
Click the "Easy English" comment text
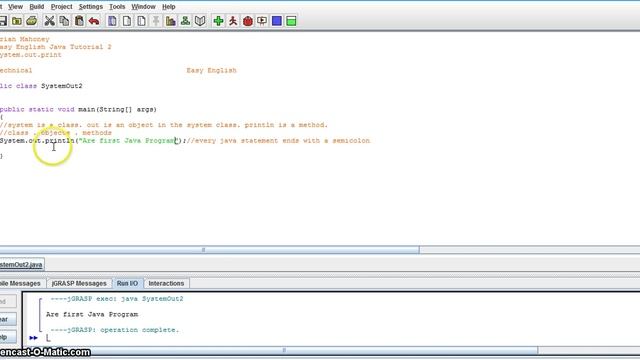pyautogui.click(x=211, y=71)
